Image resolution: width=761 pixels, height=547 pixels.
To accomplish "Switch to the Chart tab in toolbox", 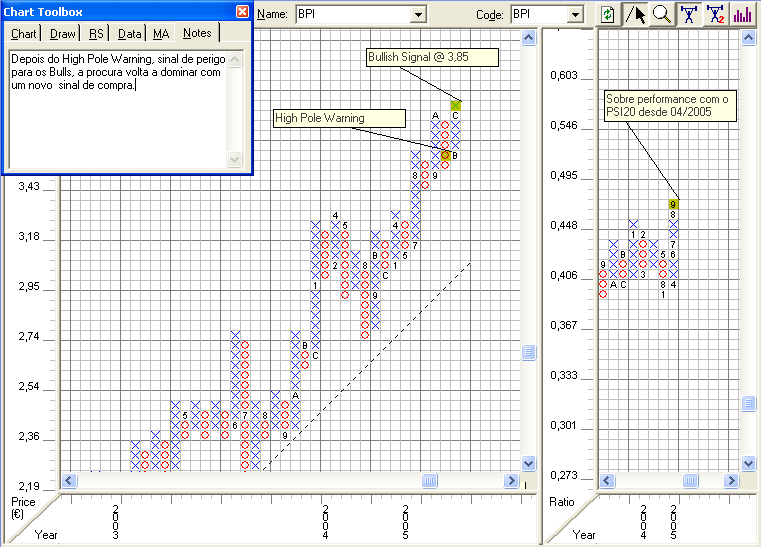I will coord(24,34).
